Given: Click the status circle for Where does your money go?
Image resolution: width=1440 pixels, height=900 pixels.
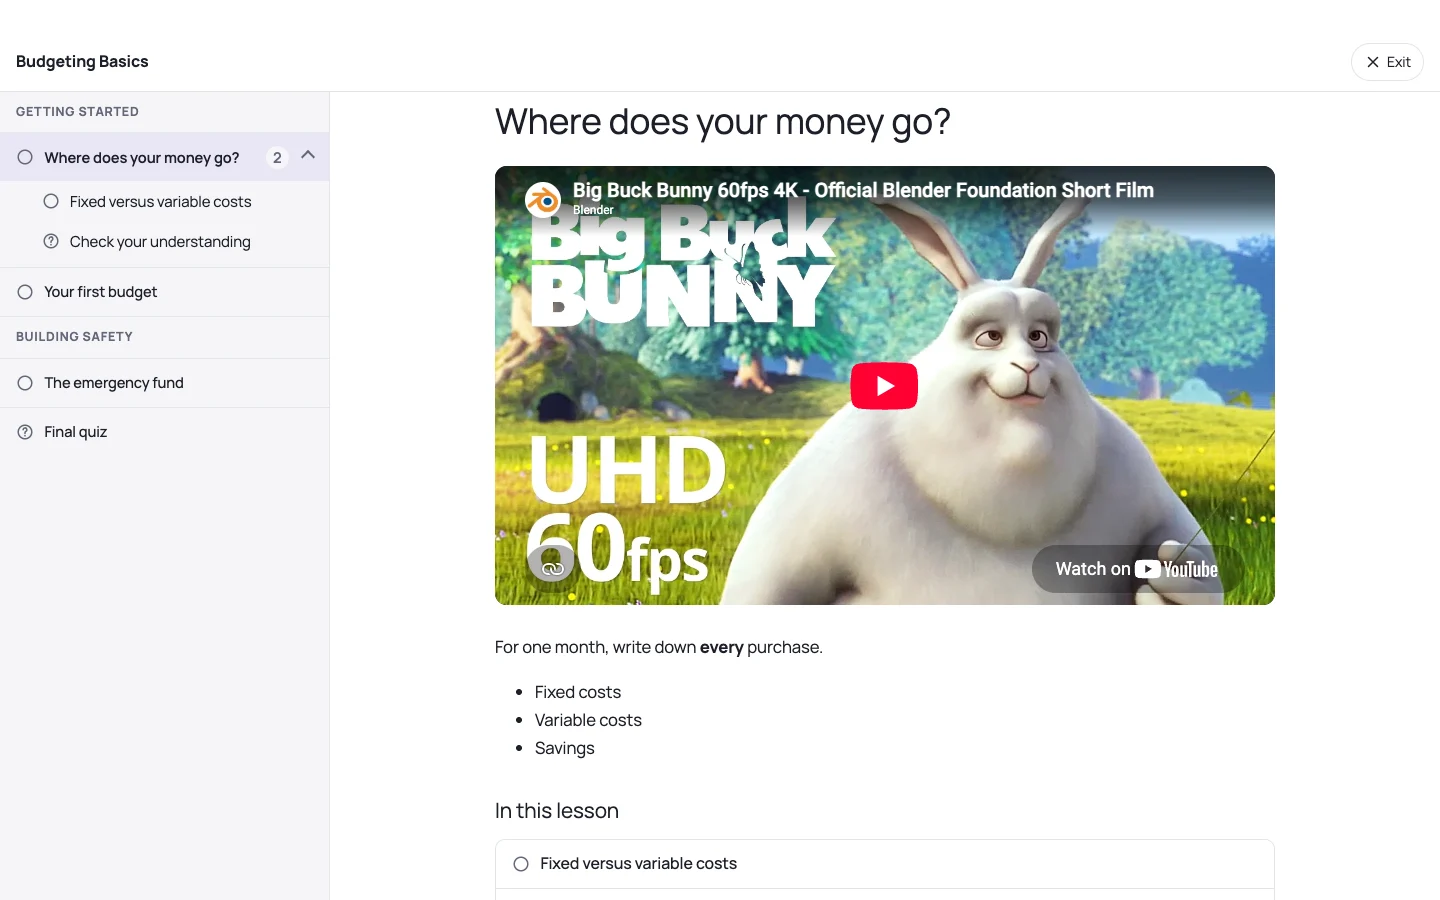Looking at the screenshot, I should 25,157.
